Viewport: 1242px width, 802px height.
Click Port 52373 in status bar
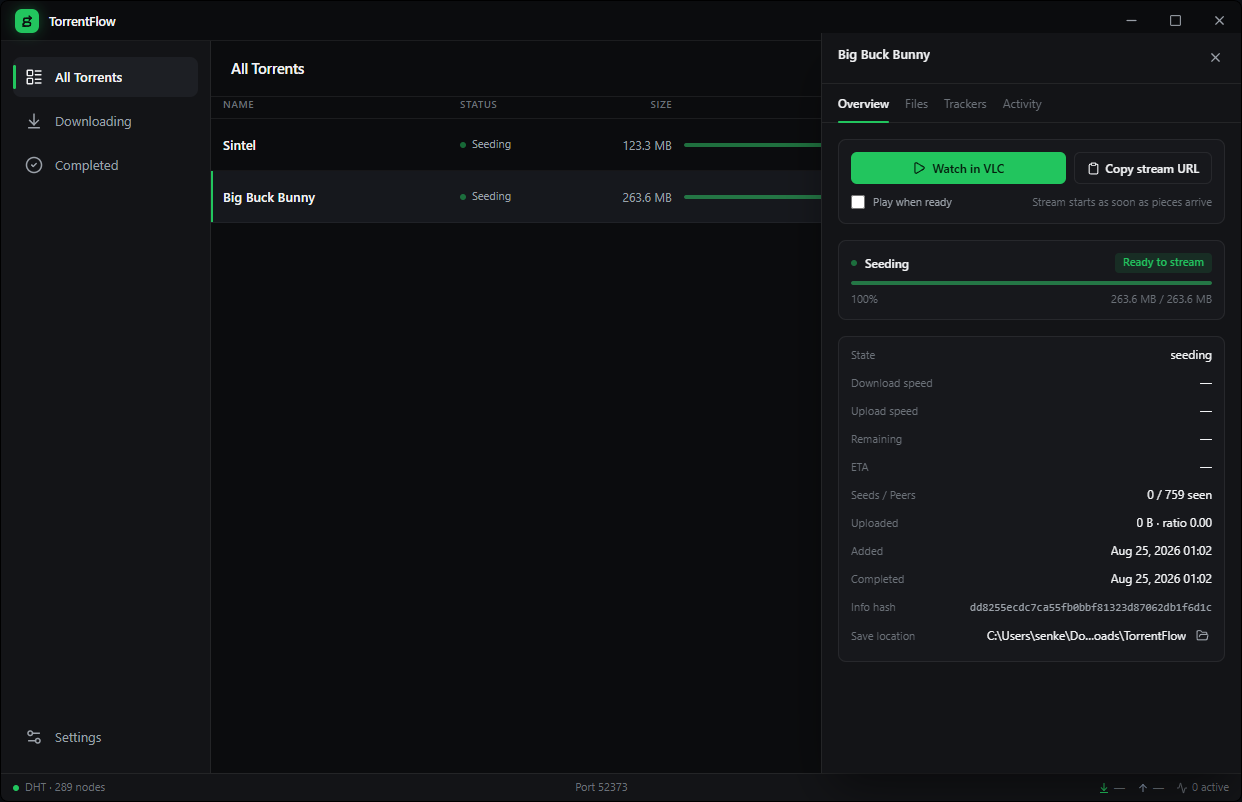click(x=601, y=787)
